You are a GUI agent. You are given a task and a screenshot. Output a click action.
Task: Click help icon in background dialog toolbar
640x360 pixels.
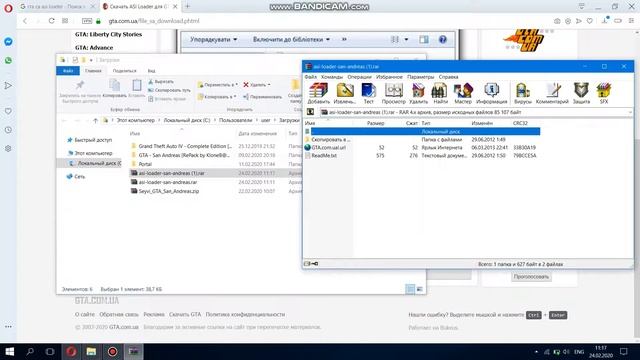point(442,40)
